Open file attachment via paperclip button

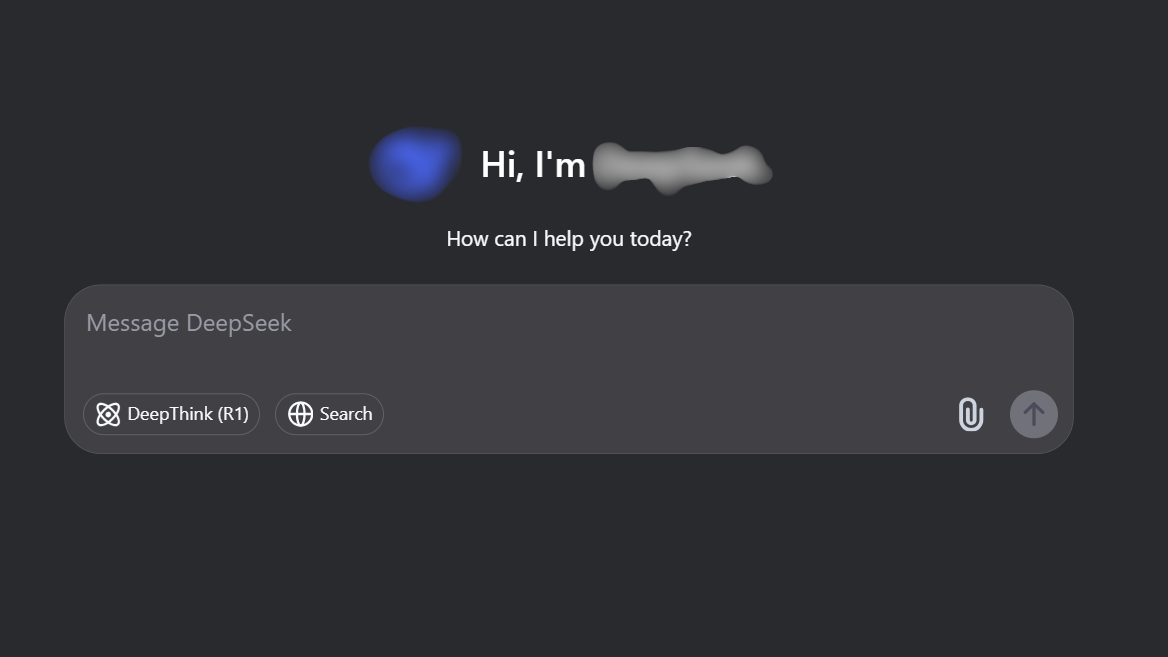coord(971,414)
